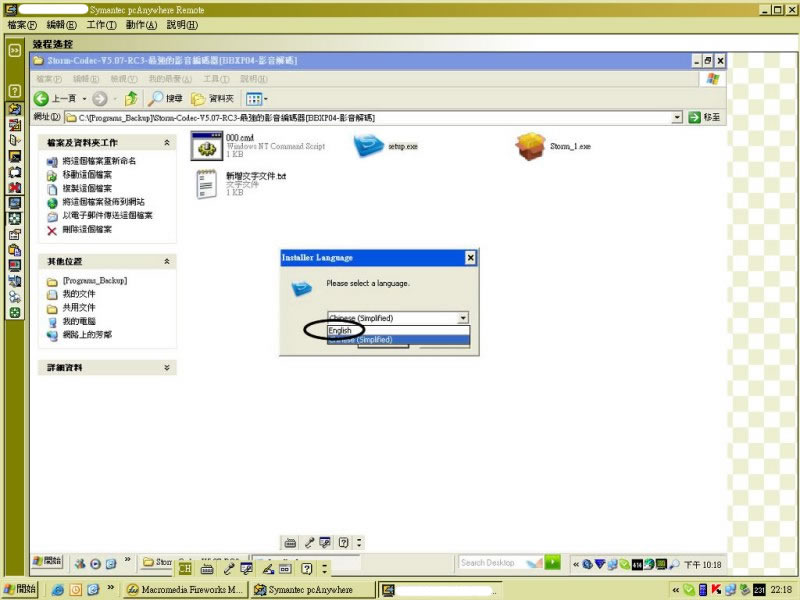Open pcAnywhere 編輯(E) menu
The height and width of the screenshot is (600, 800).
(x=61, y=25)
